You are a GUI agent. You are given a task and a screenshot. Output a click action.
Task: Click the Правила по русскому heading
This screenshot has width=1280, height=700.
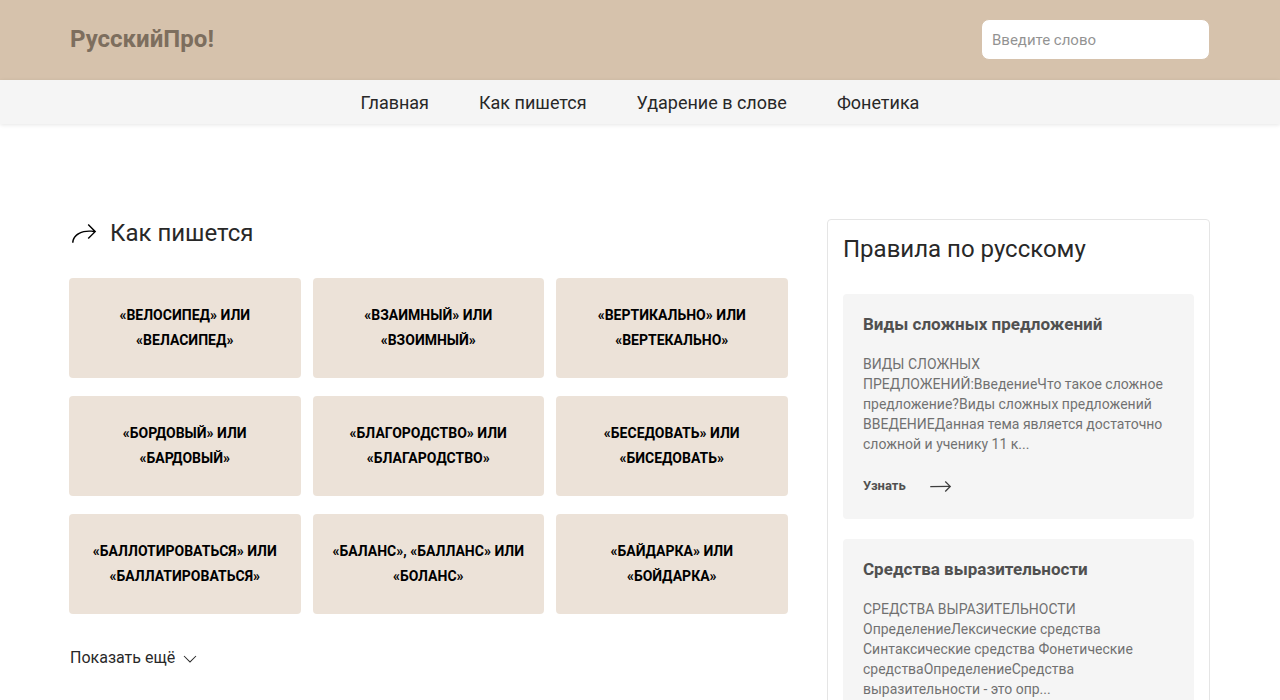(964, 249)
